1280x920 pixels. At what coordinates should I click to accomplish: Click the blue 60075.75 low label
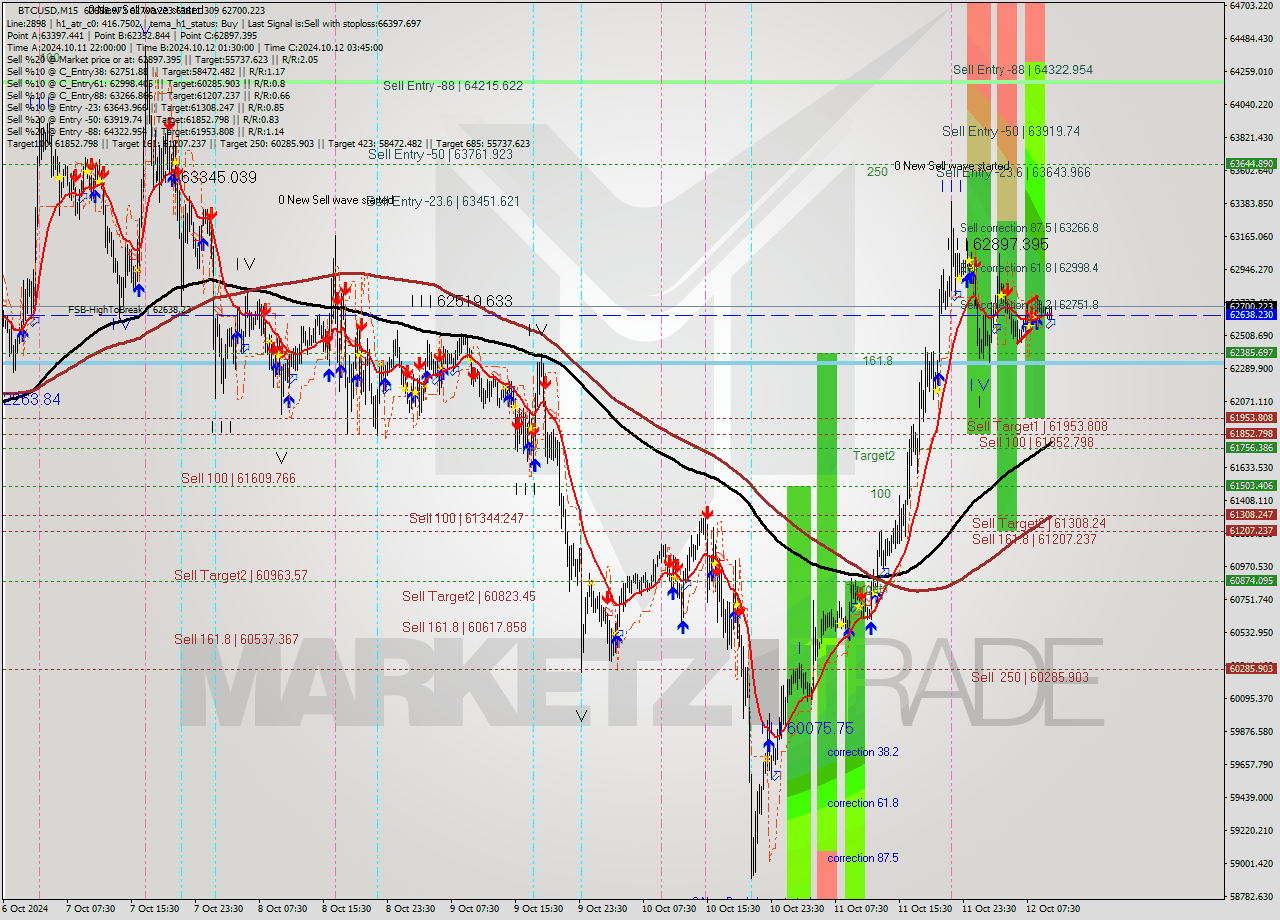pos(820,728)
